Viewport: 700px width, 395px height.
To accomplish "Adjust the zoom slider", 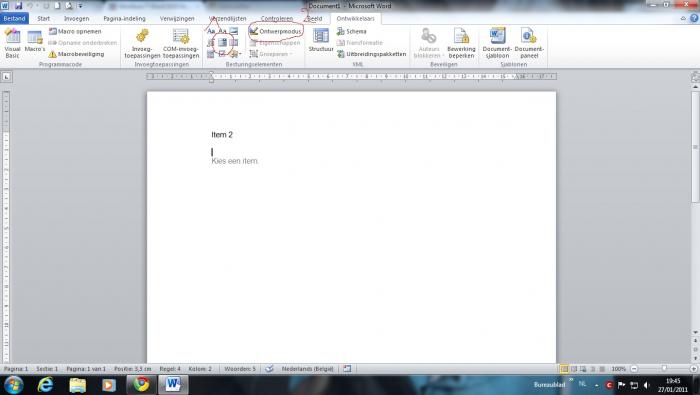I will click(664, 369).
